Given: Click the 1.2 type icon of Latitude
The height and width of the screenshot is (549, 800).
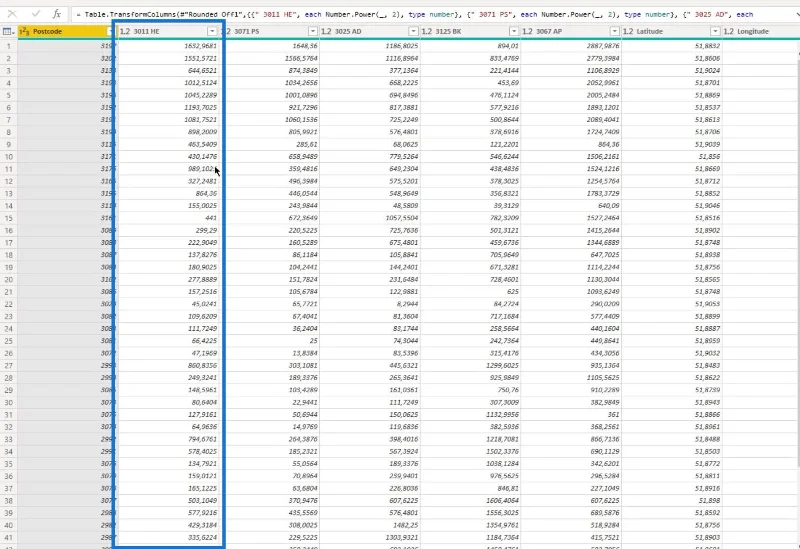Looking at the screenshot, I should coord(628,32).
